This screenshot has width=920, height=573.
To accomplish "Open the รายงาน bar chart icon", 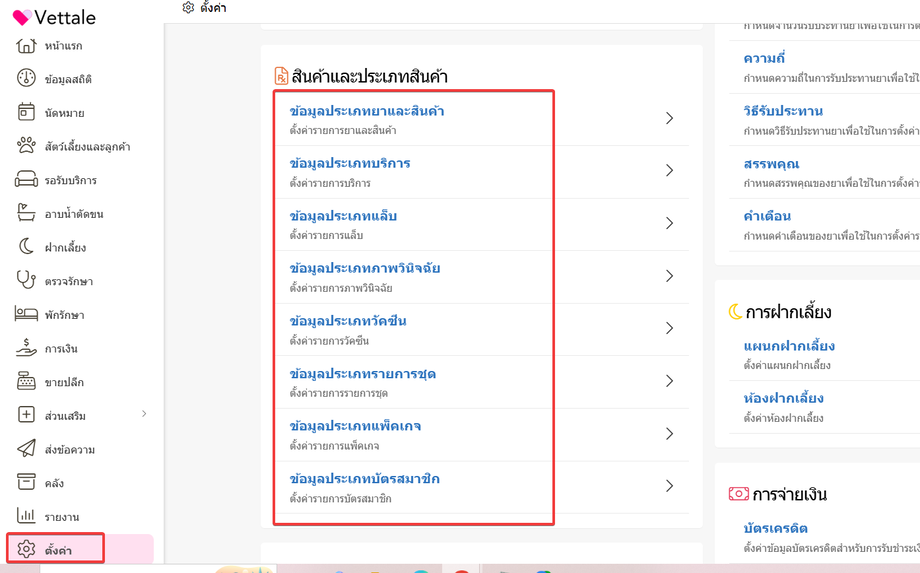I will [26, 516].
